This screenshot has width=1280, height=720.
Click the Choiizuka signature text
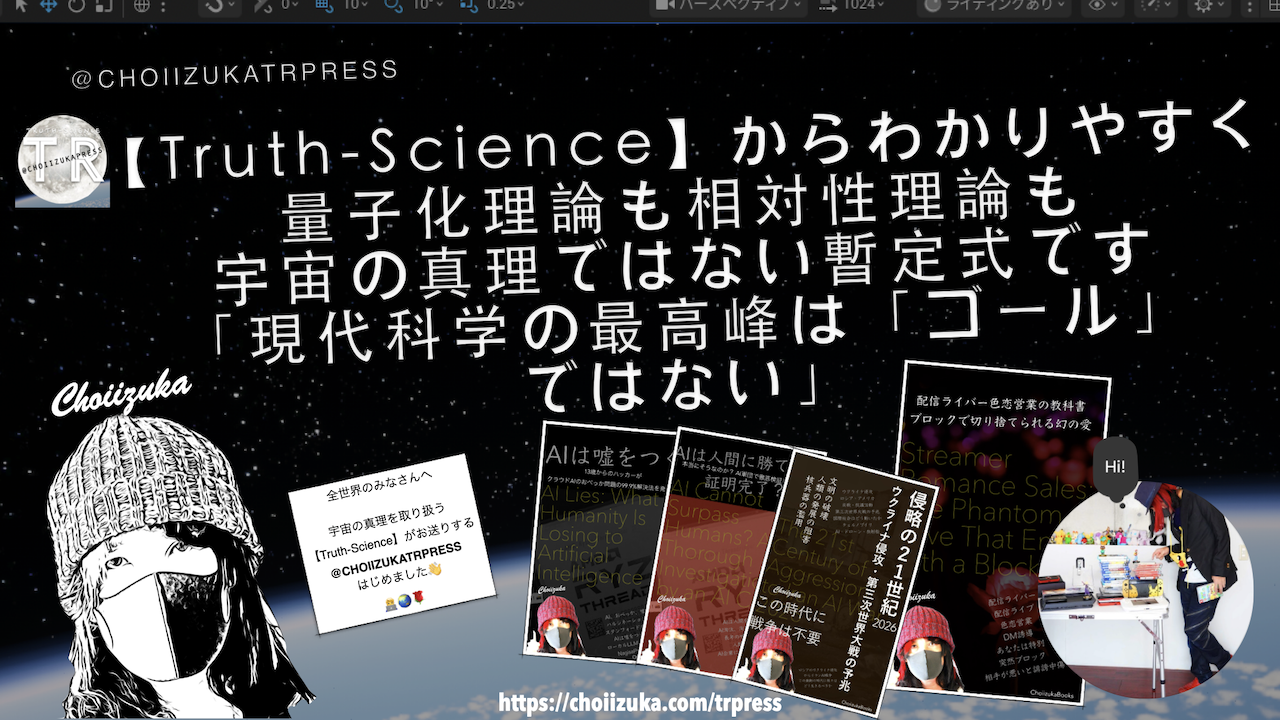pyautogui.click(x=121, y=394)
